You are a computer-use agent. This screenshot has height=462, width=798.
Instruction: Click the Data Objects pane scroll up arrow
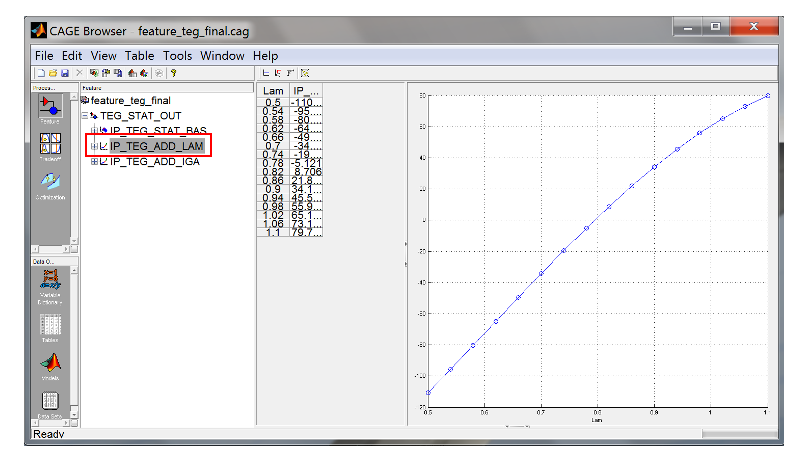point(74,271)
